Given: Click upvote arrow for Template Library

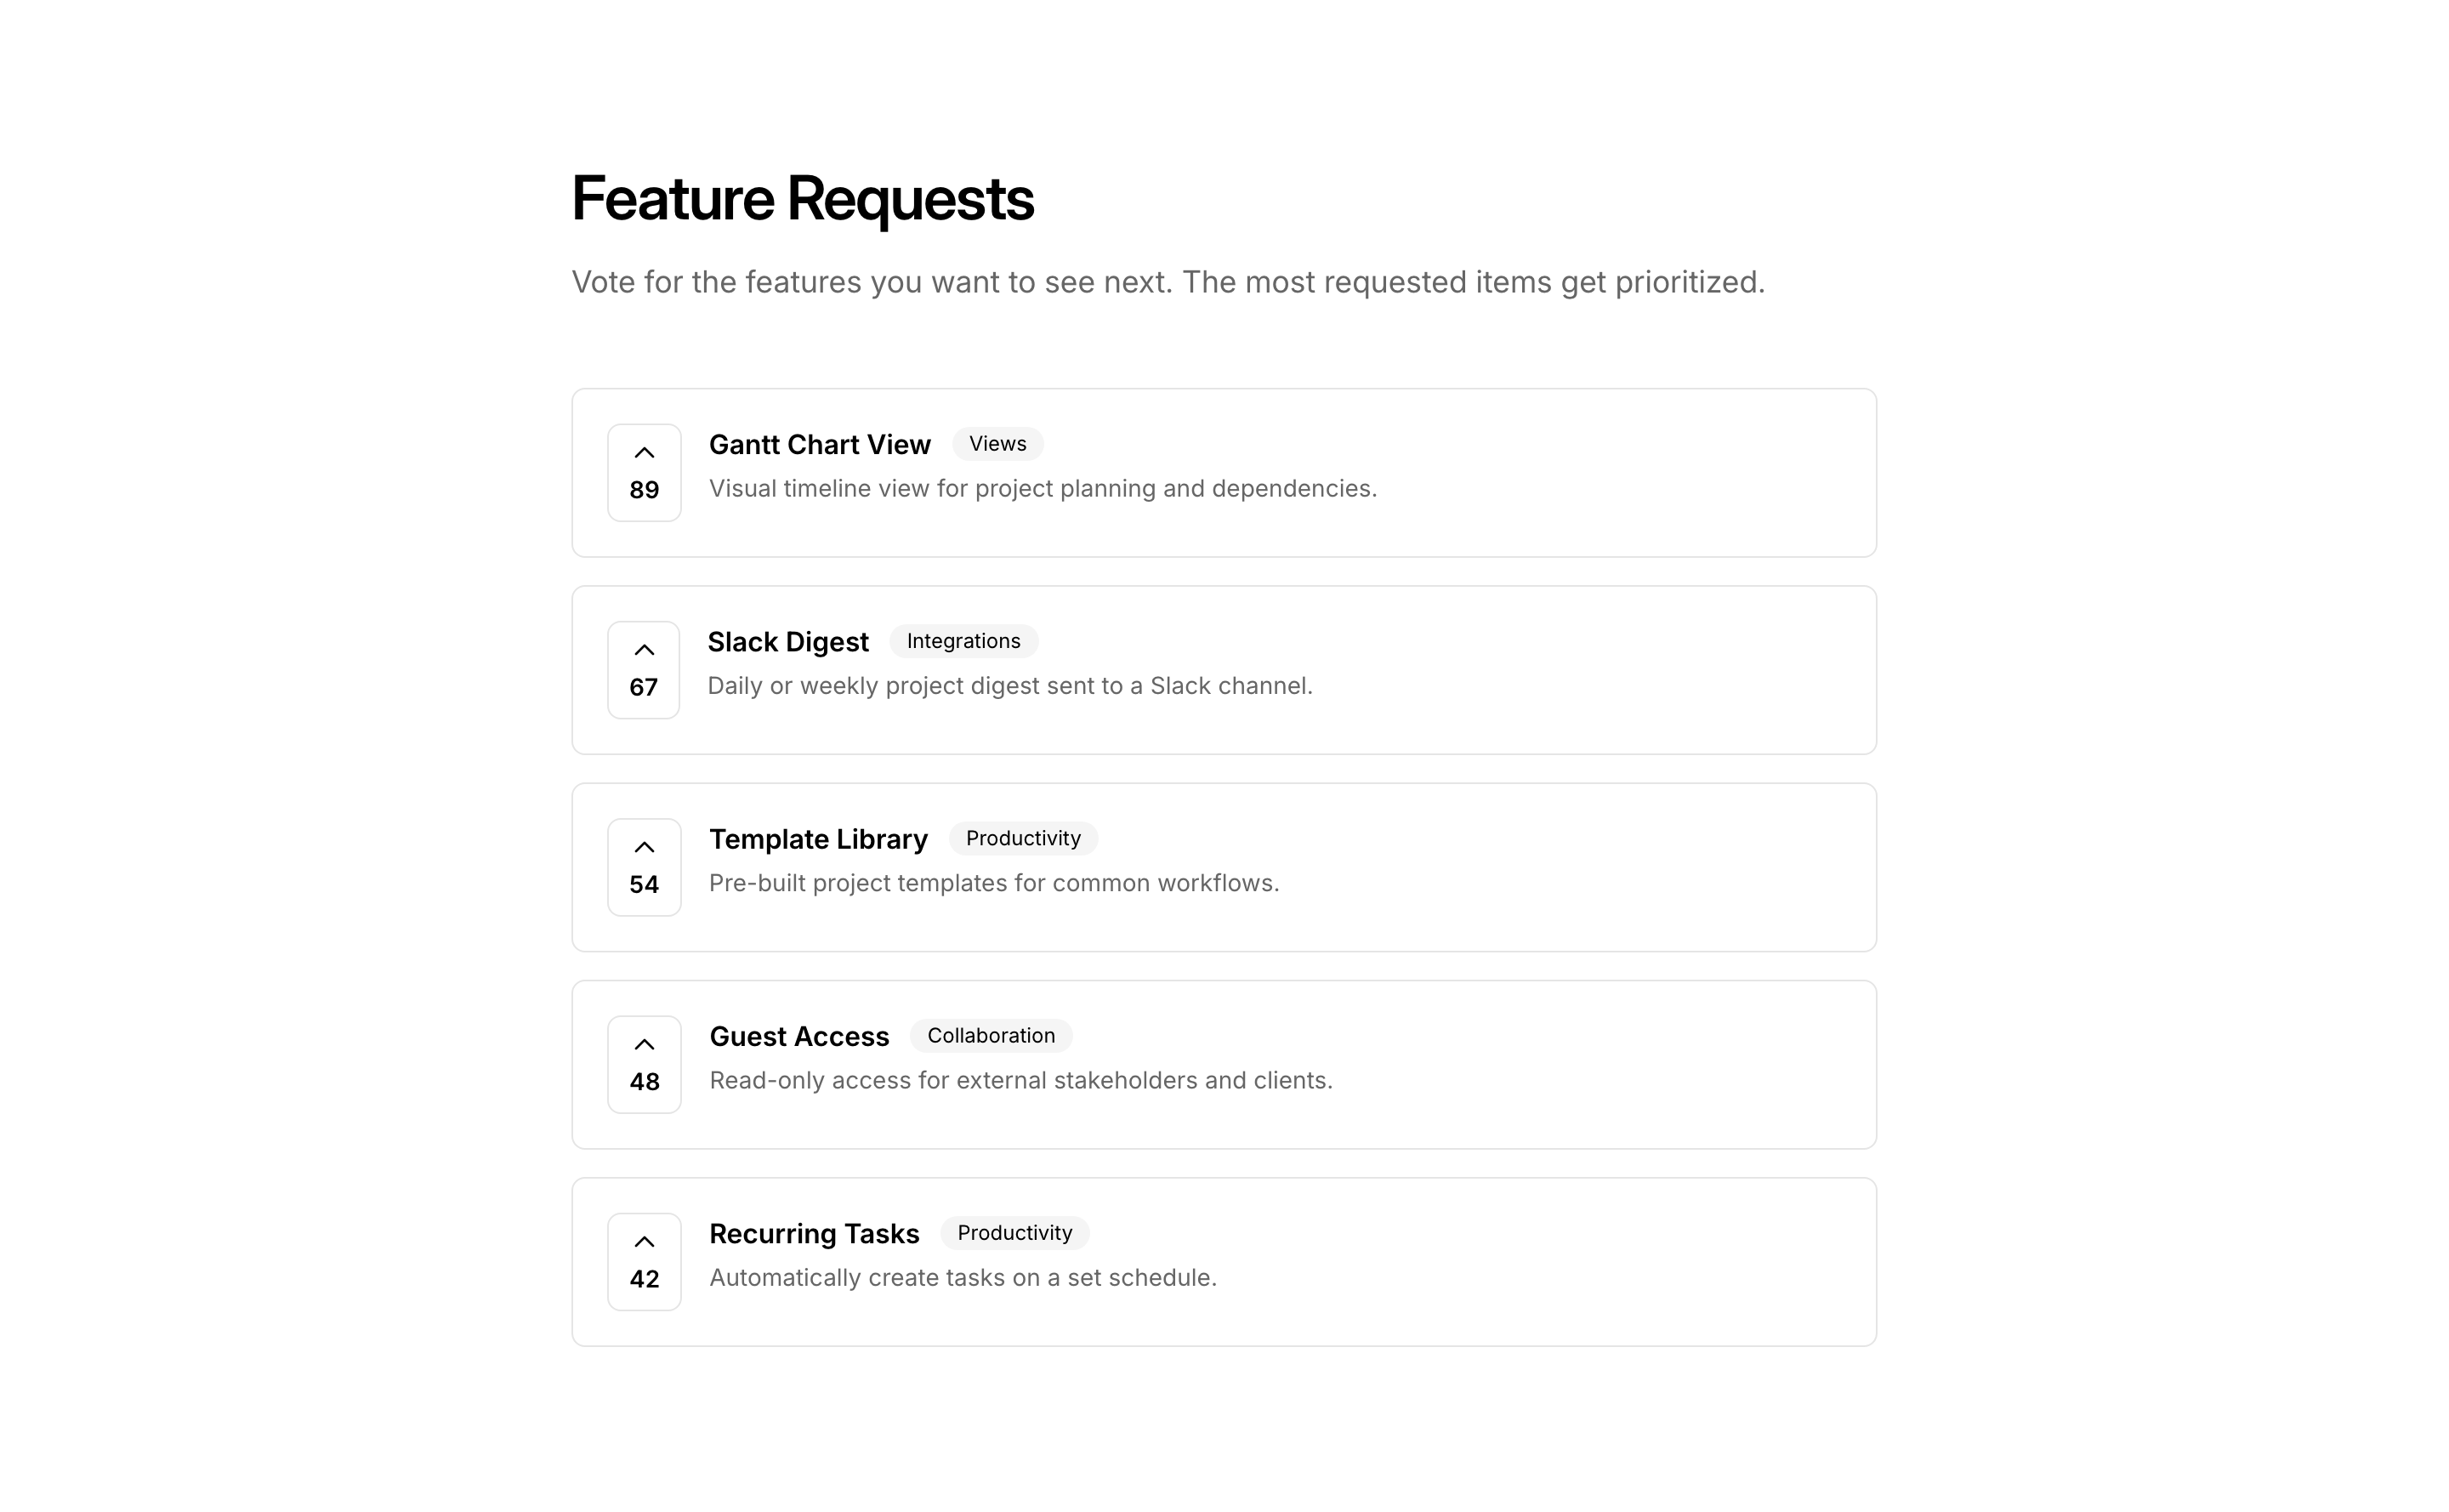Looking at the screenshot, I should 644,848.
